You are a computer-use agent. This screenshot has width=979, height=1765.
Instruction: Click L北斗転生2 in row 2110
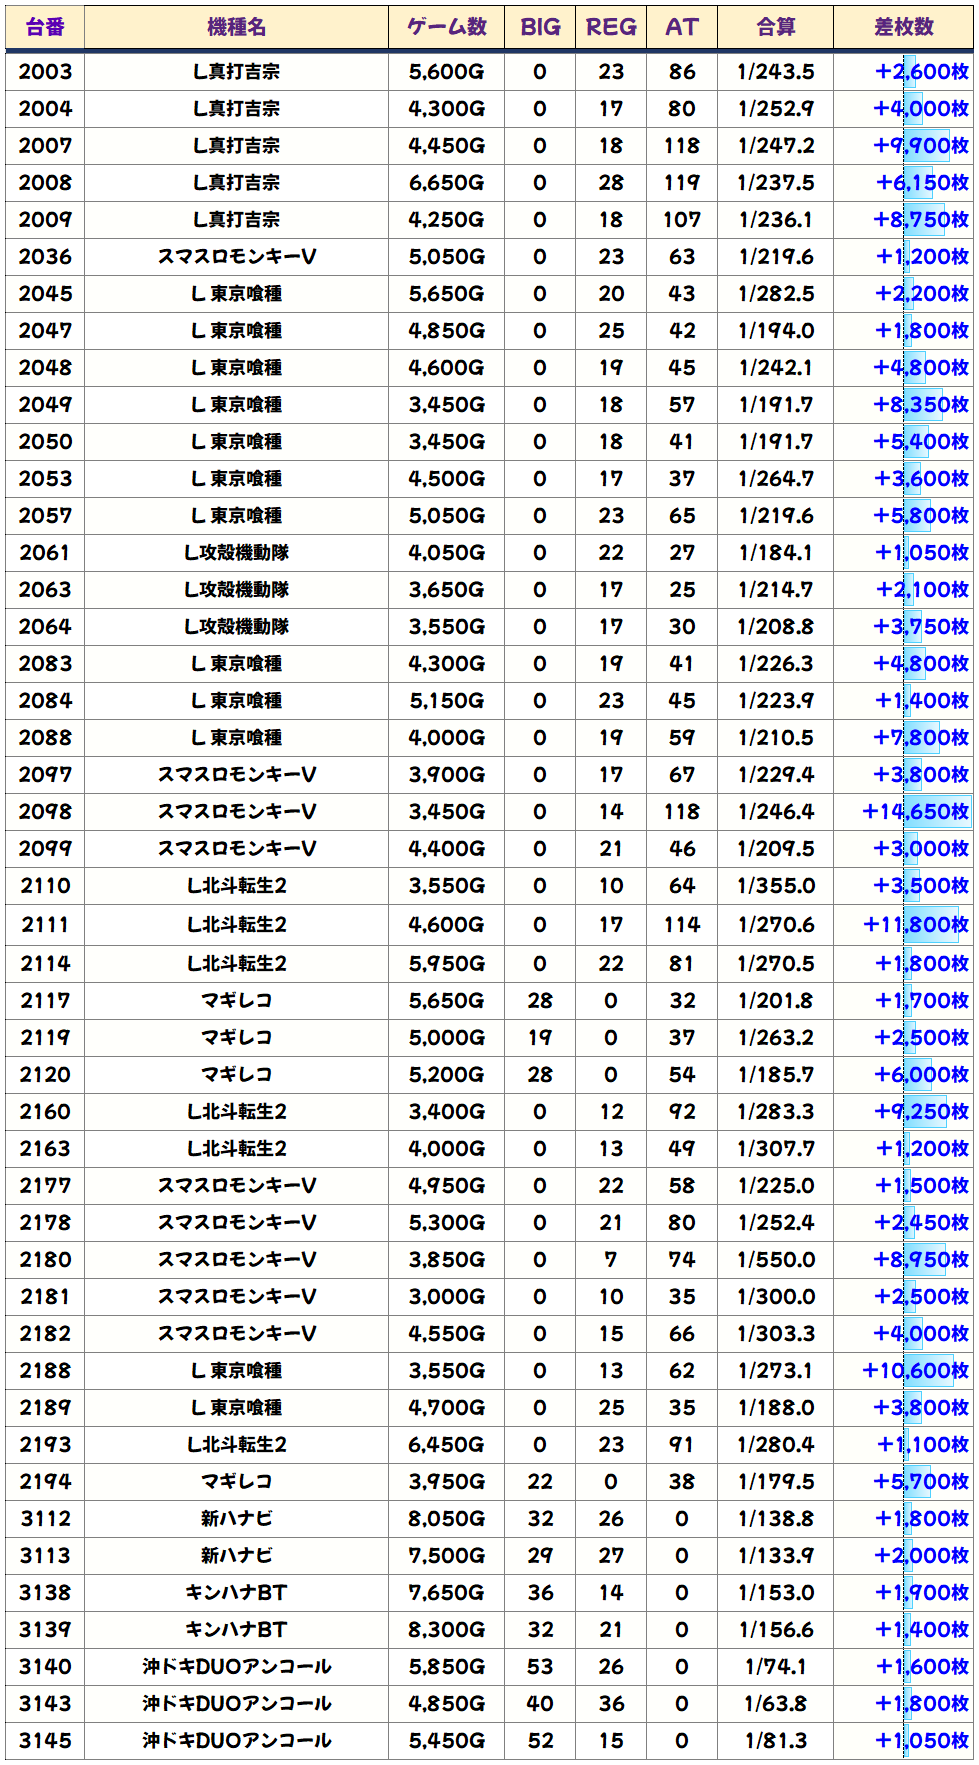point(237,886)
